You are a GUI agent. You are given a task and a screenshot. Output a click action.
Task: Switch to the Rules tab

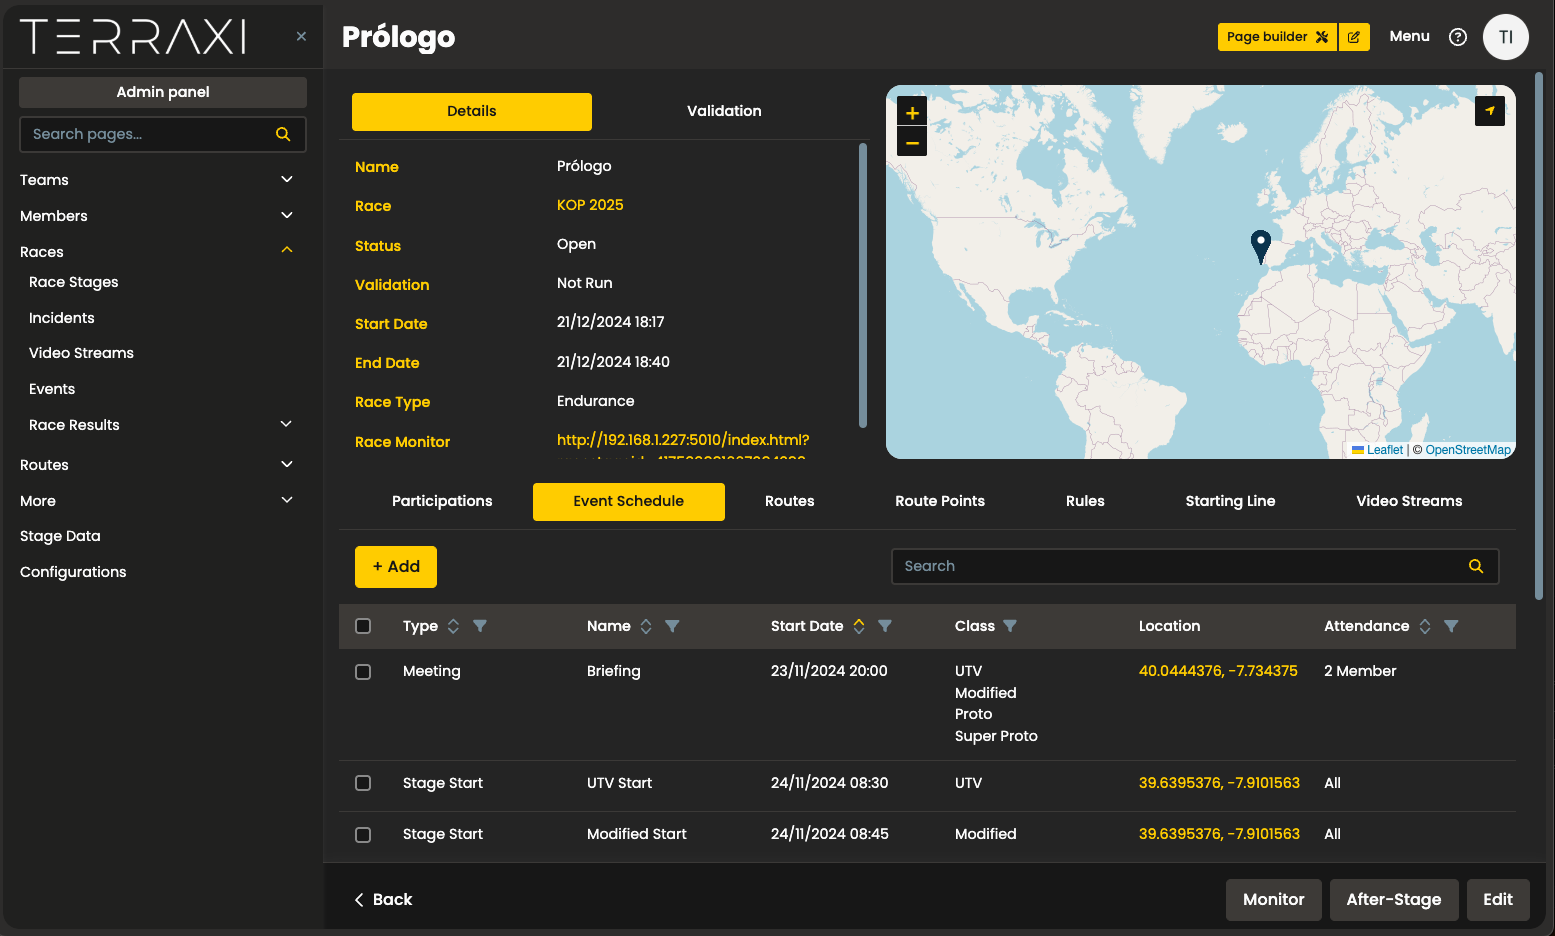[x=1085, y=501]
